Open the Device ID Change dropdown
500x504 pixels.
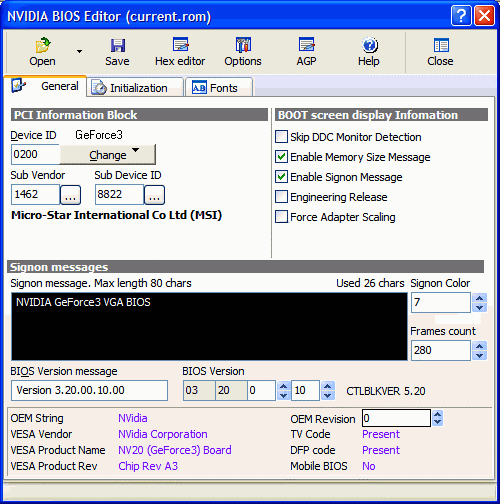pos(108,155)
